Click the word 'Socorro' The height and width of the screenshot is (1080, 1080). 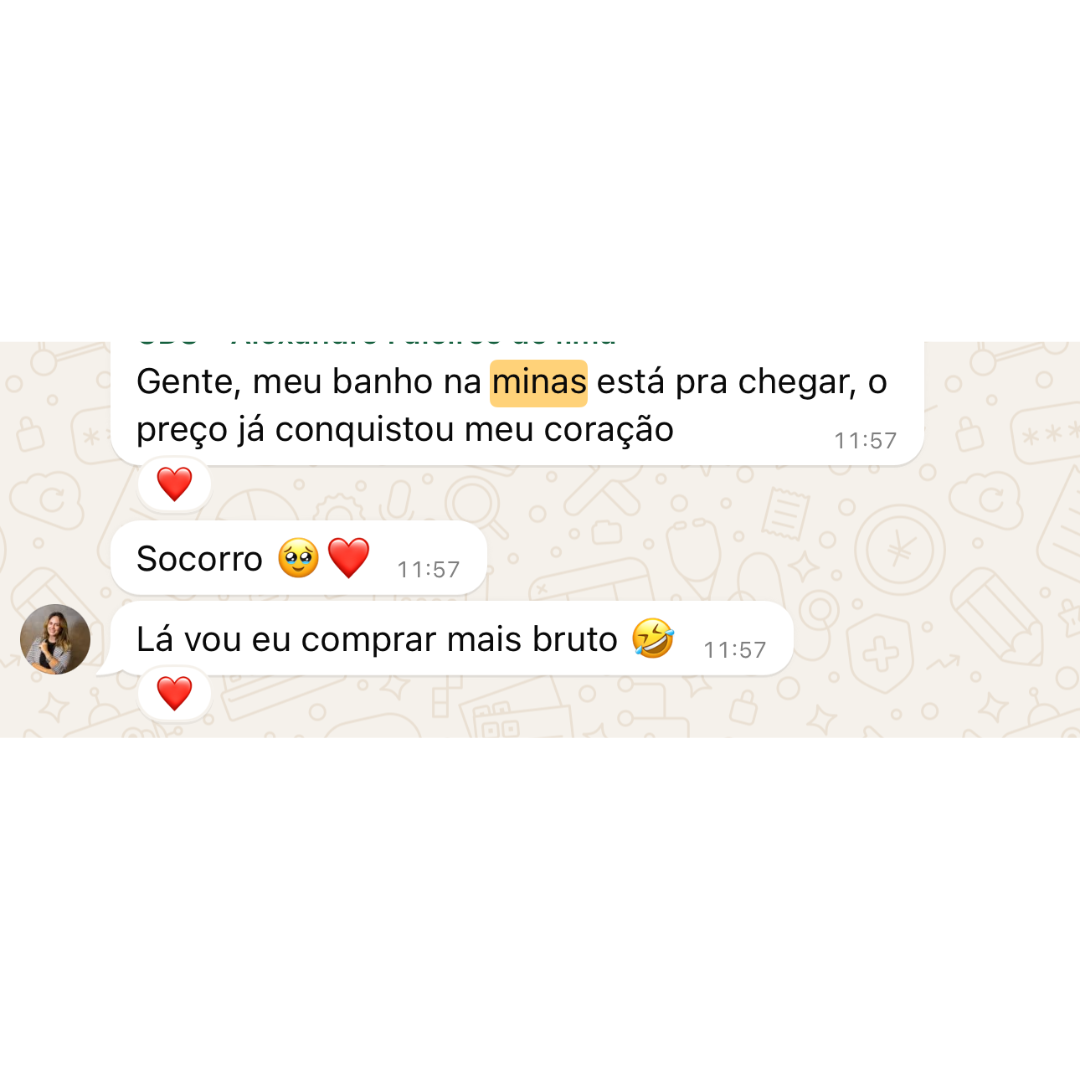[199, 559]
